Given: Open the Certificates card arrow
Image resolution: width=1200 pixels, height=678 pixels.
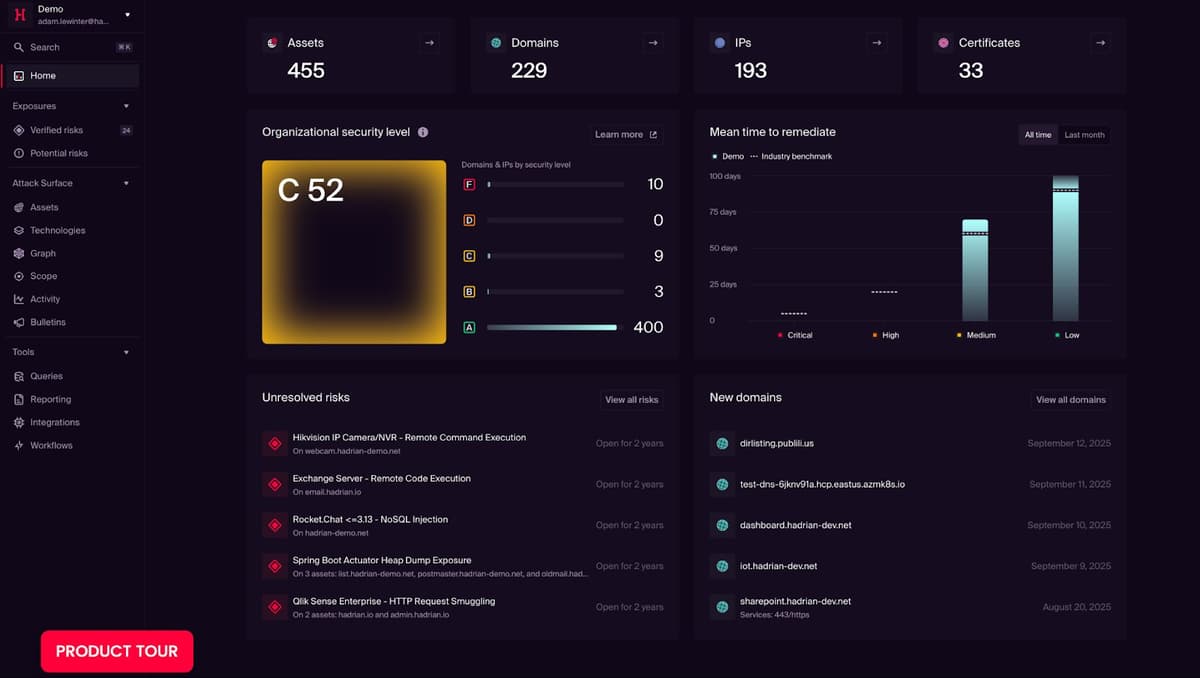Looking at the screenshot, I should pos(1101,43).
